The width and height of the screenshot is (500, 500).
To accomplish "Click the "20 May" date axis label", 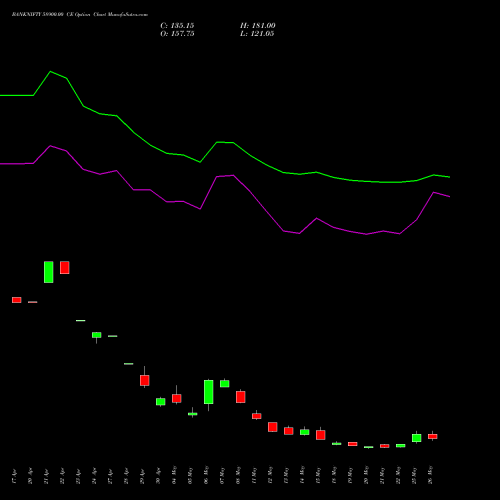I will pyautogui.click(x=366, y=475).
